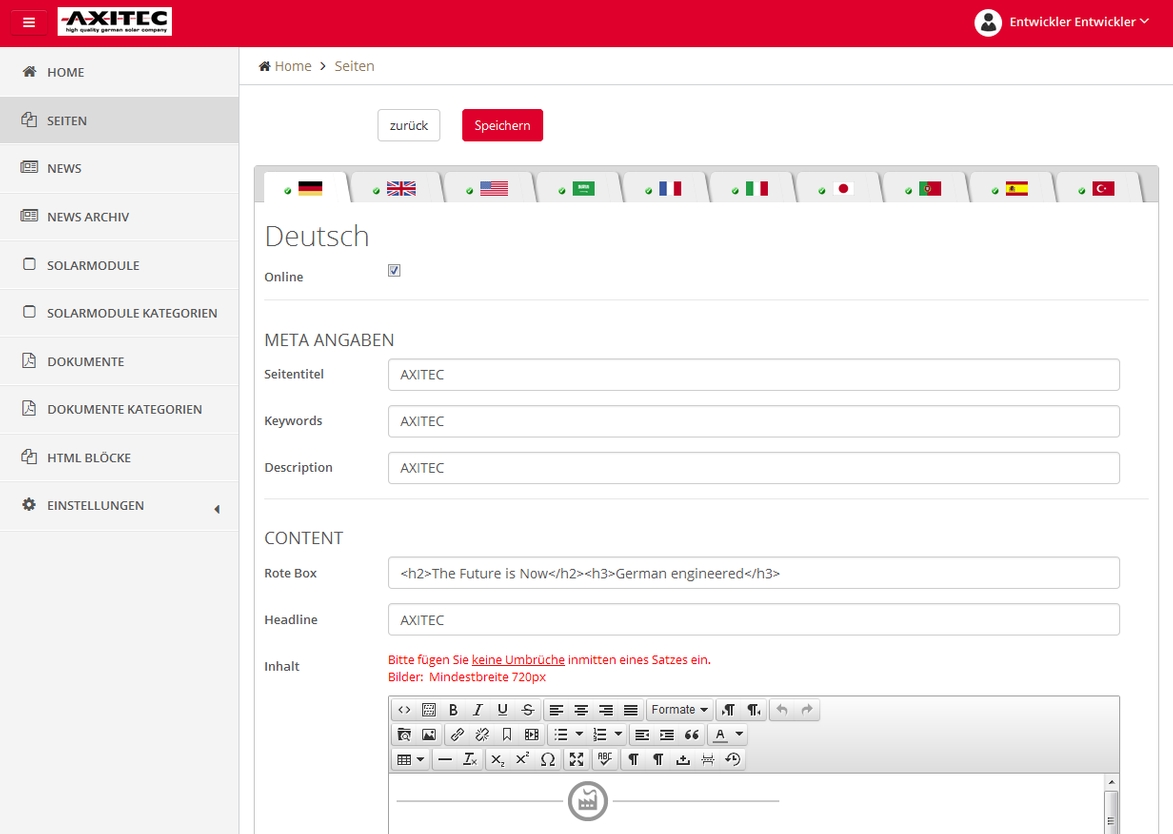Insert a link with the chain icon
The image size is (1173, 834).
(457, 735)
